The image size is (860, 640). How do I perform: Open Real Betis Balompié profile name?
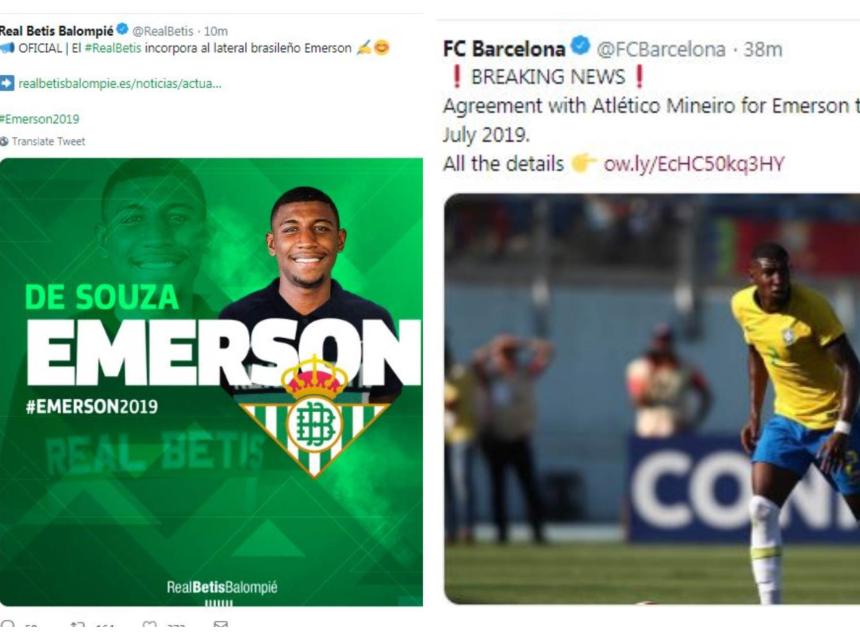click(56, 31)
